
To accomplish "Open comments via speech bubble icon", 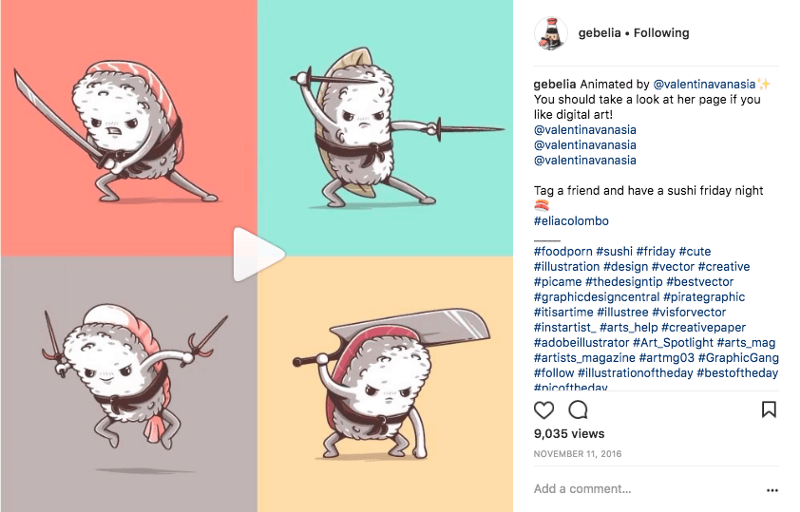I will [578, 410].
